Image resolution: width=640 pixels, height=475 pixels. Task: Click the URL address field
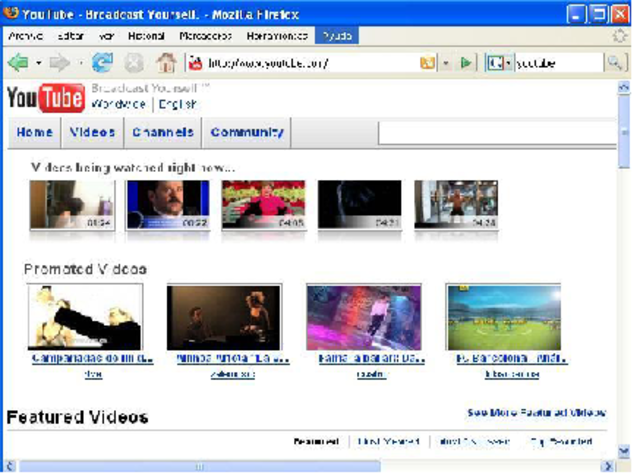[310, 63]
